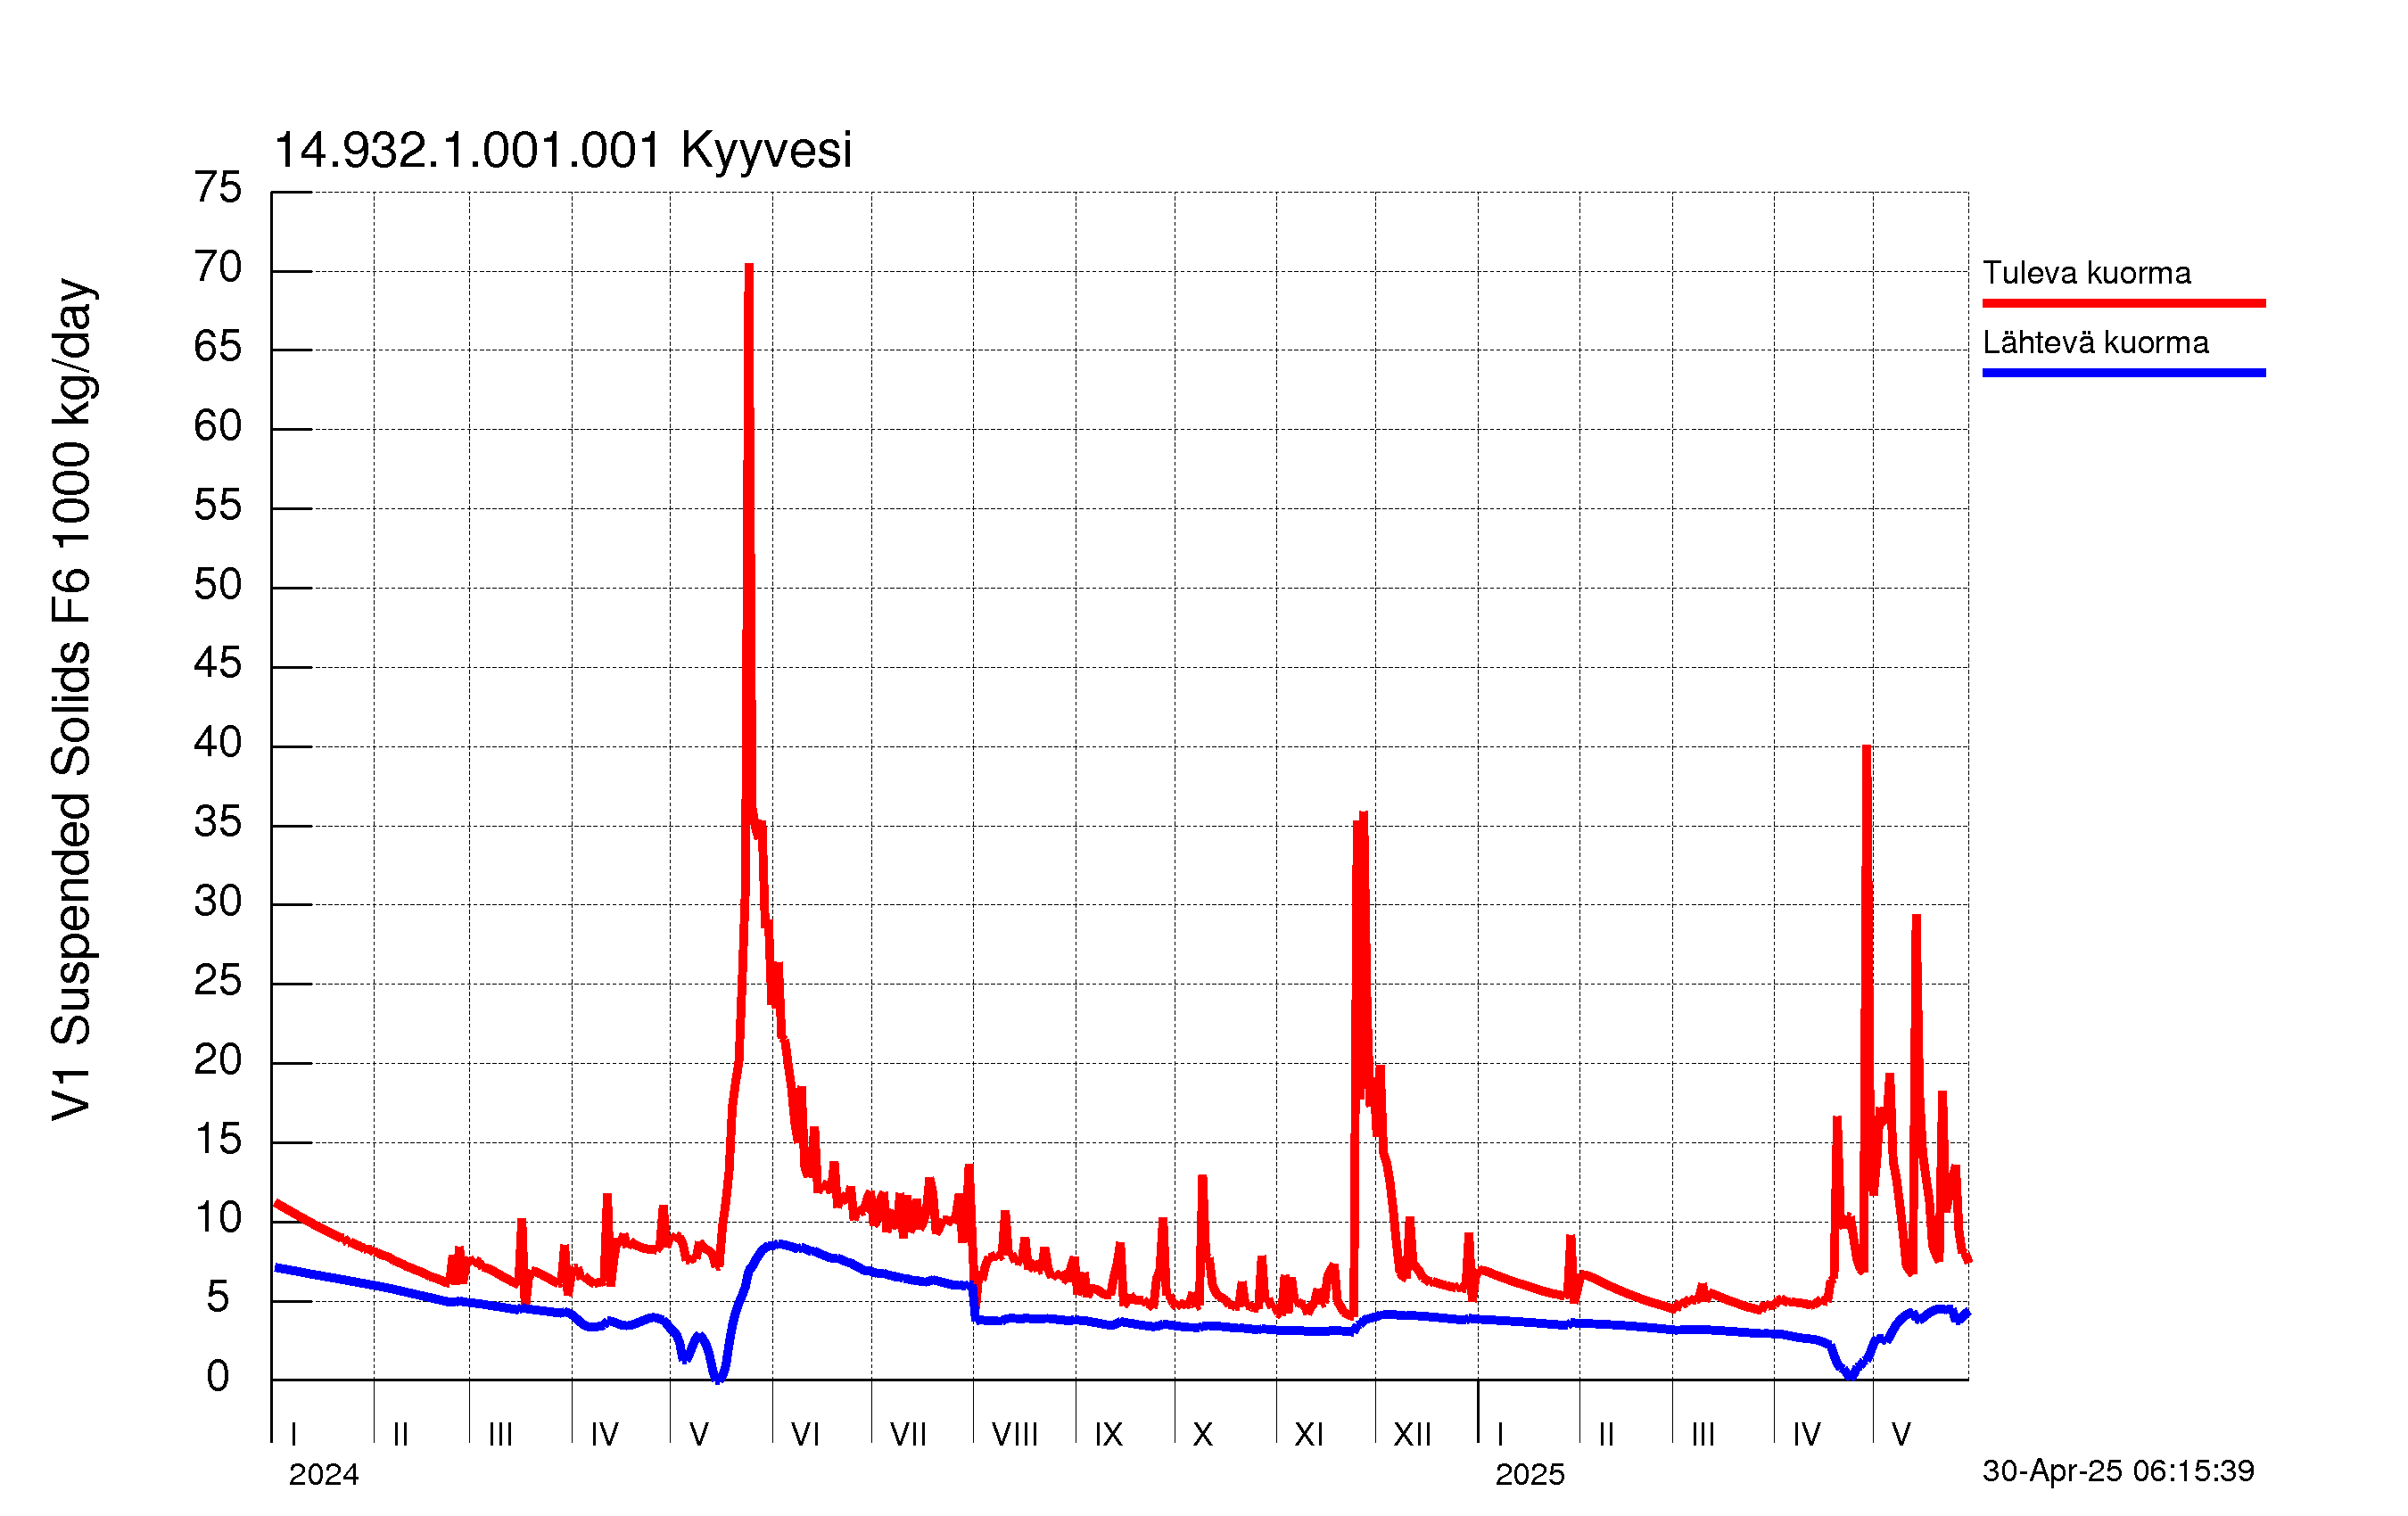Image resolution: width=2408 pixels, height=1516 pixels.
Task: Click month label VII on the x-axis
Action: (908, 1435)
